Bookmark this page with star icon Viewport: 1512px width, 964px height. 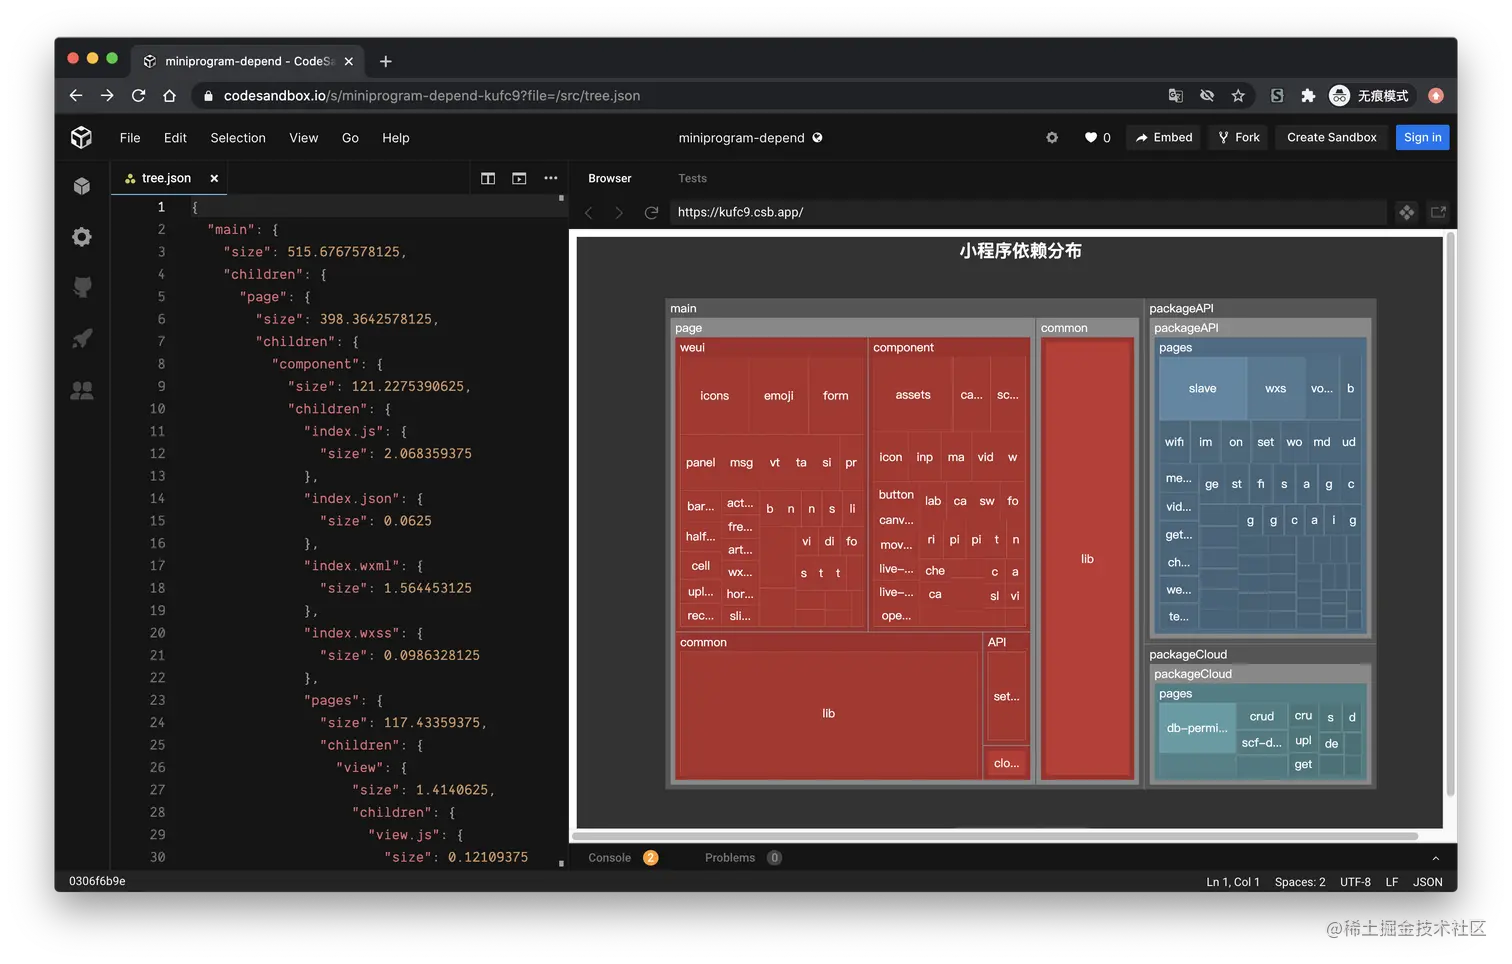click(1238, 95)
